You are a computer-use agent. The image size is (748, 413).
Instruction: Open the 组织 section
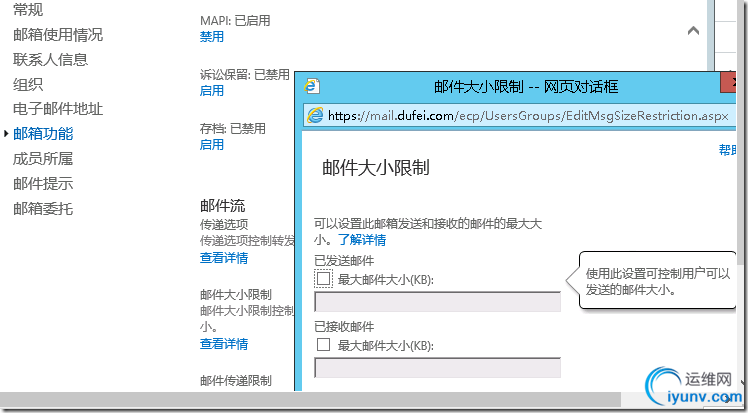pos(28,84)
